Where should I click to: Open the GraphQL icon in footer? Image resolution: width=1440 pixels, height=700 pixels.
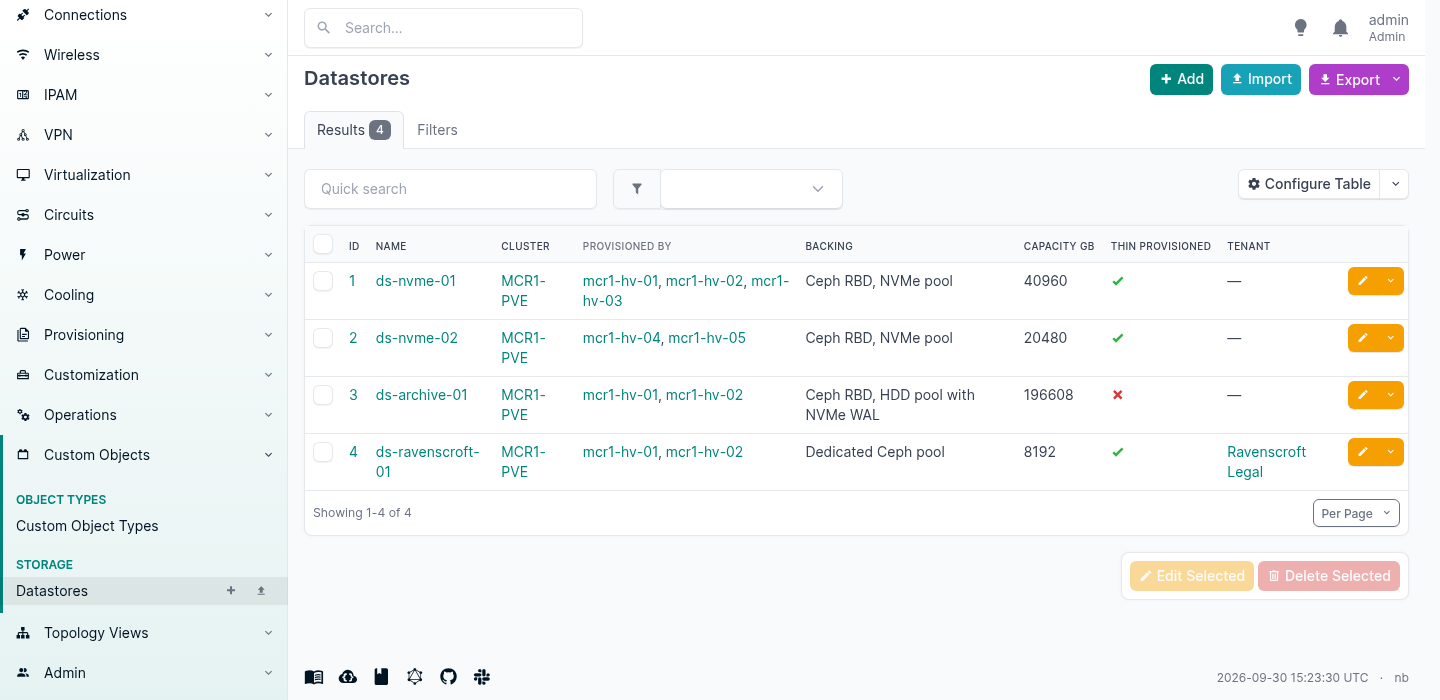415,677
